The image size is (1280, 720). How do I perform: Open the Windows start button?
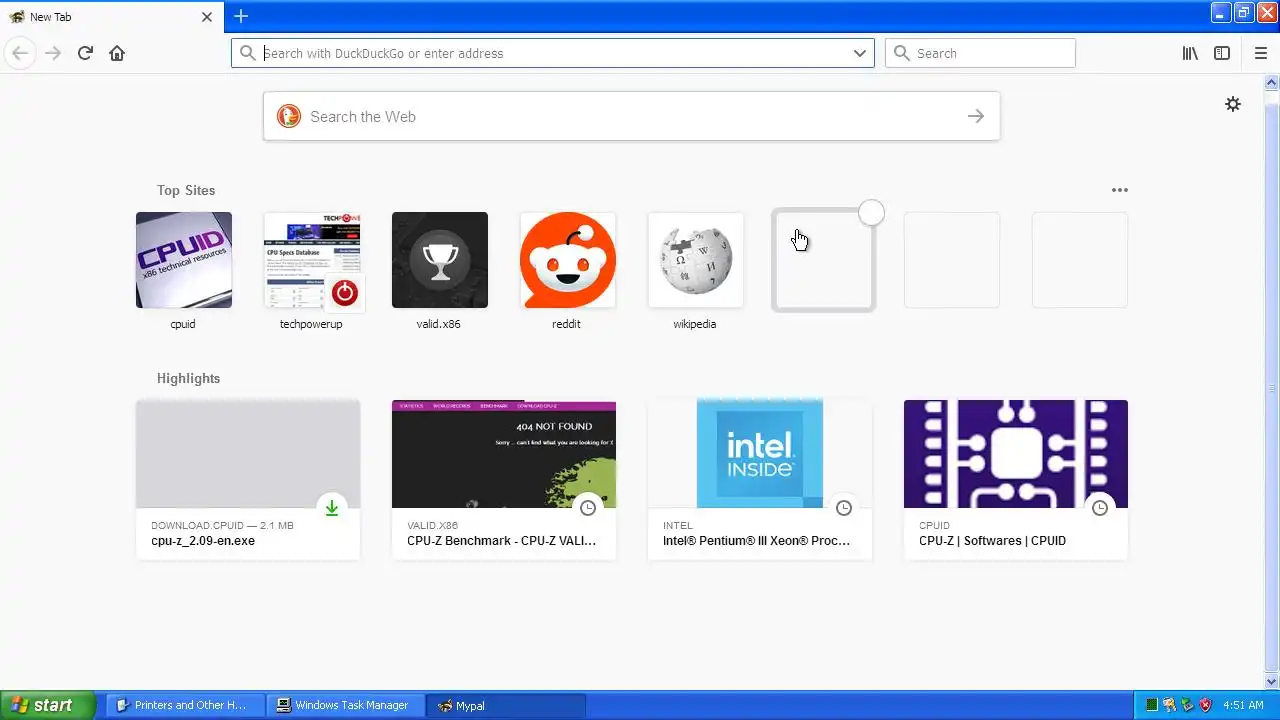(x=47, y=705)
